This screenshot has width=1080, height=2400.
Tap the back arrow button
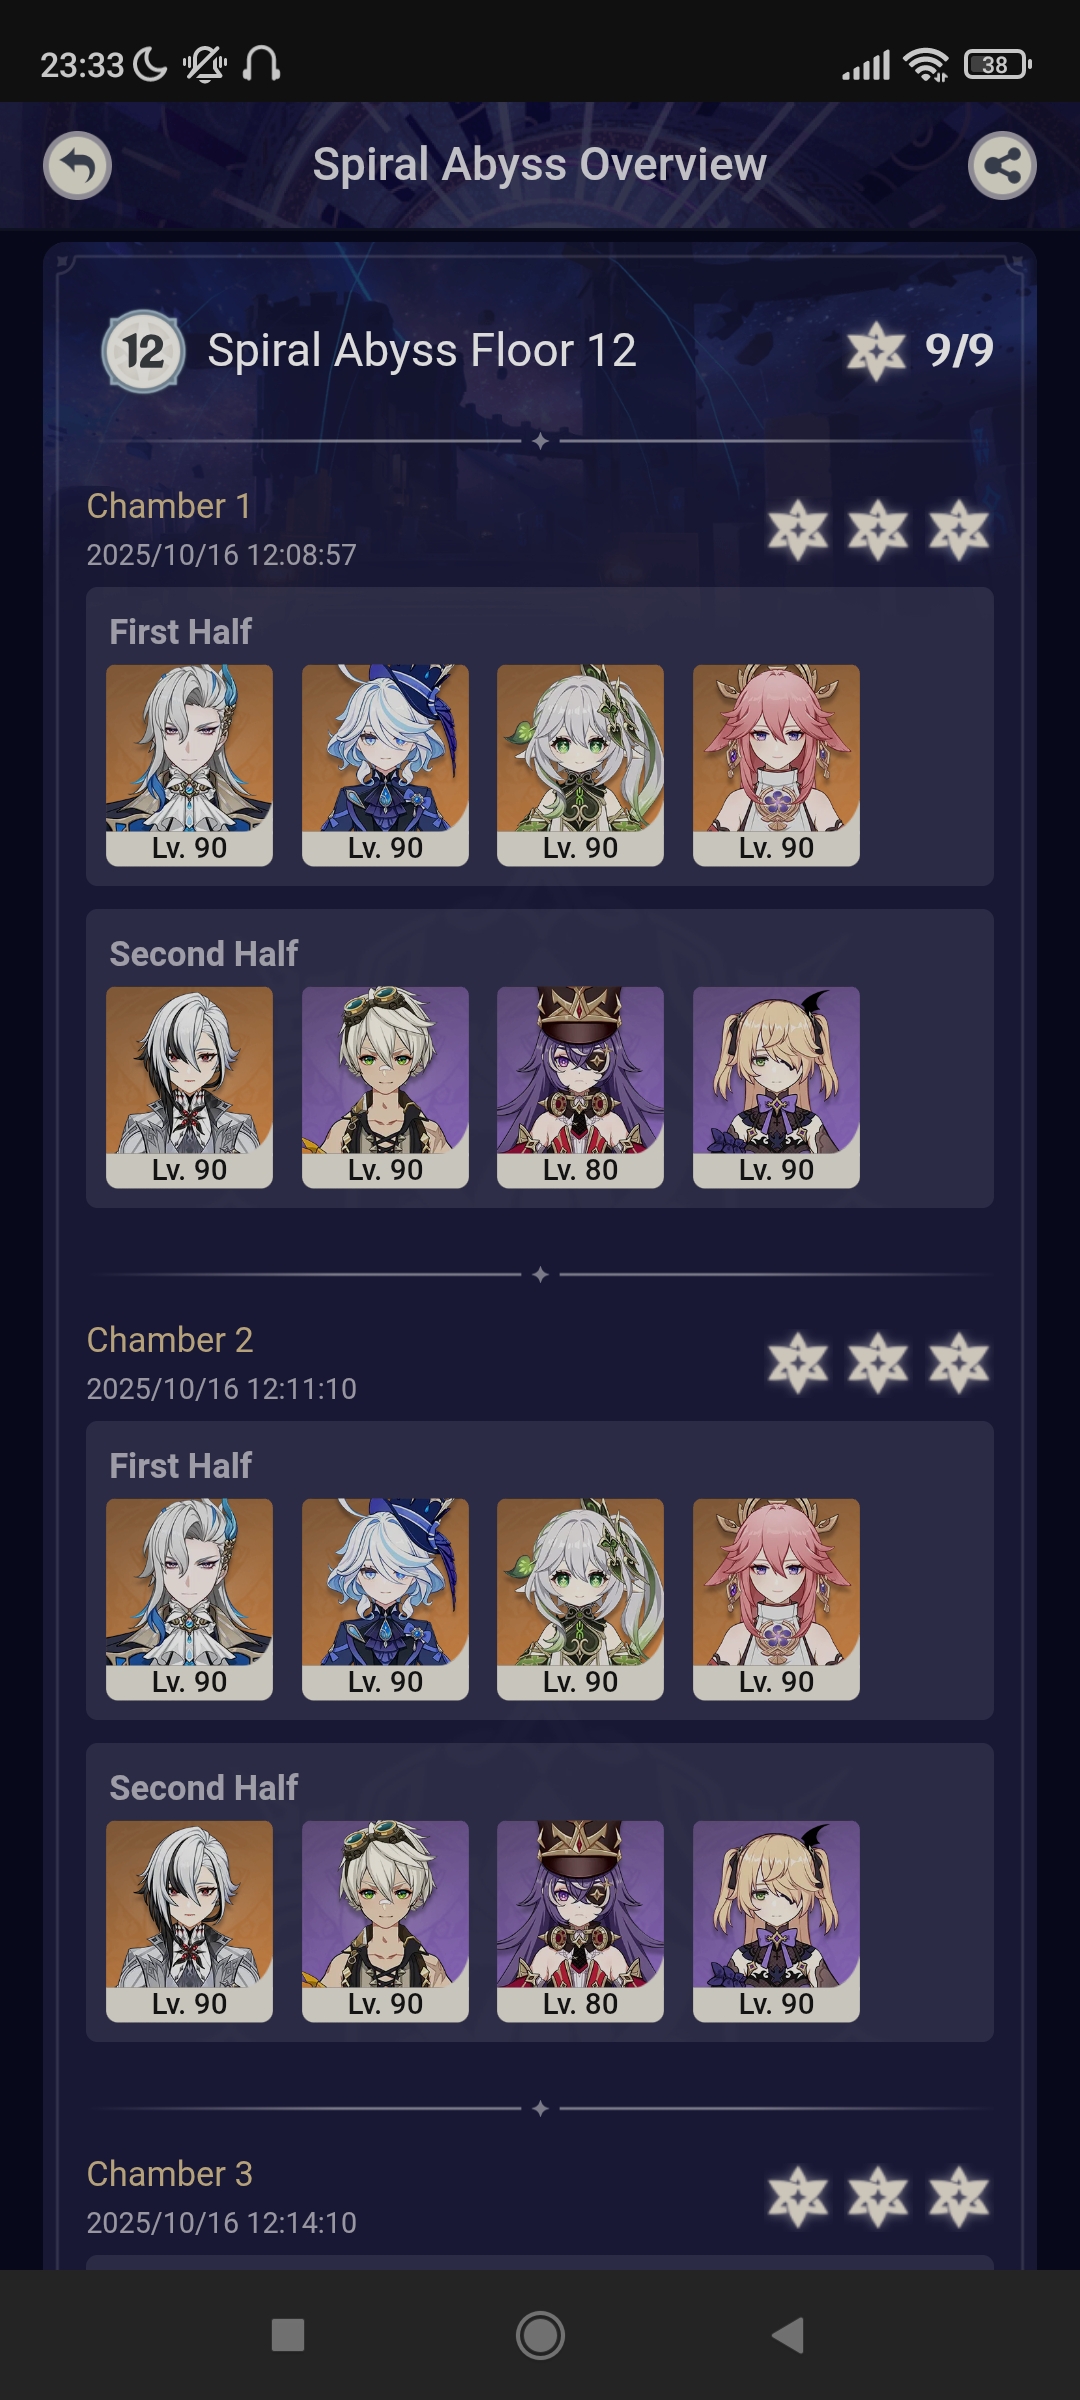click(77, 165)
